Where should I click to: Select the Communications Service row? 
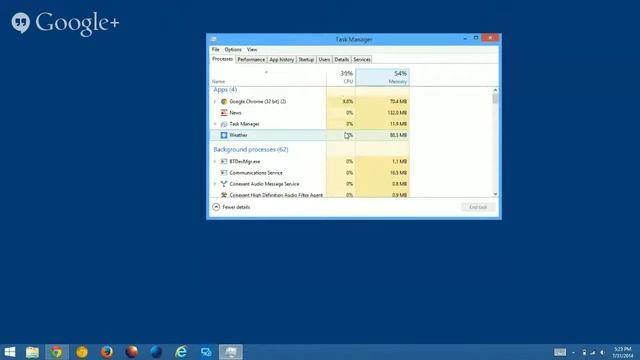(310, 173)
